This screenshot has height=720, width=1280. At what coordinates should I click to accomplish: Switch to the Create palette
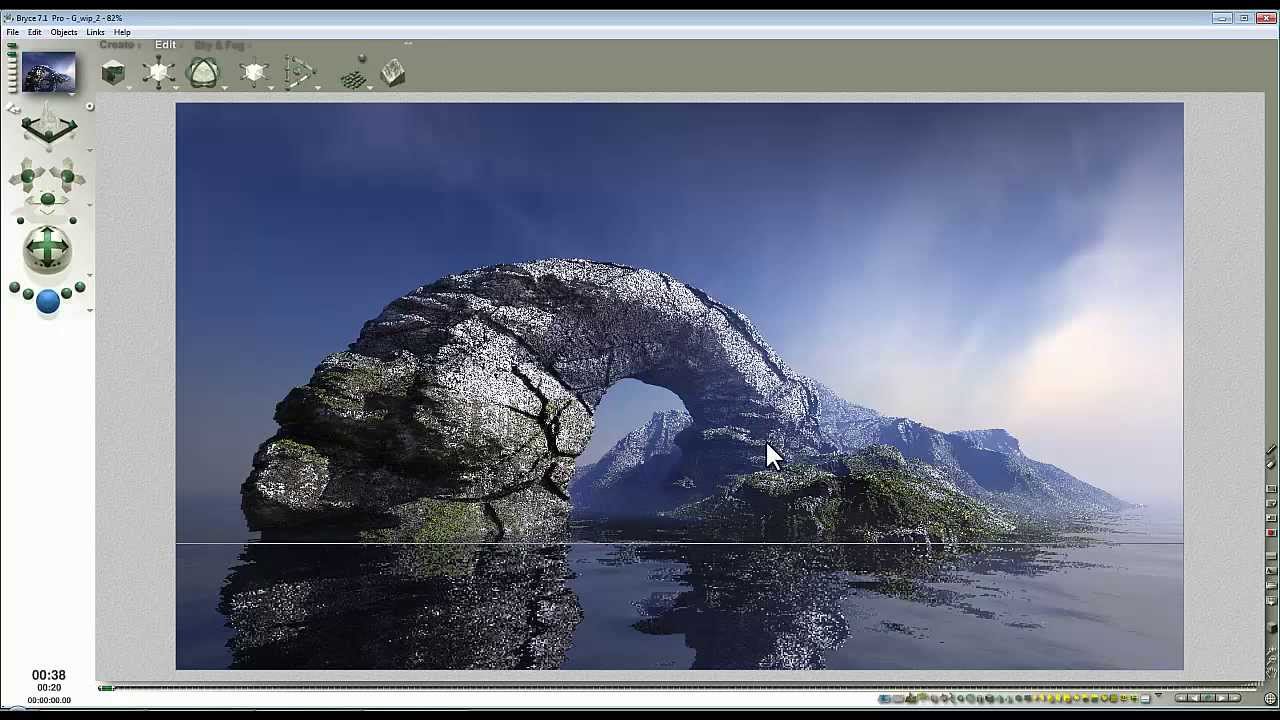119,45
